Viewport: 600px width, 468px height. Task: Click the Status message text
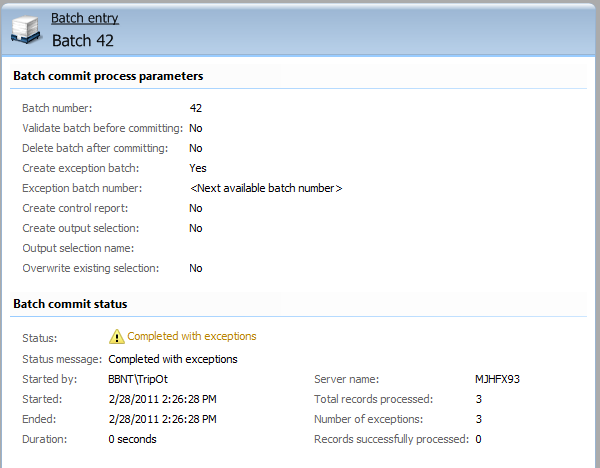point(173,359)
